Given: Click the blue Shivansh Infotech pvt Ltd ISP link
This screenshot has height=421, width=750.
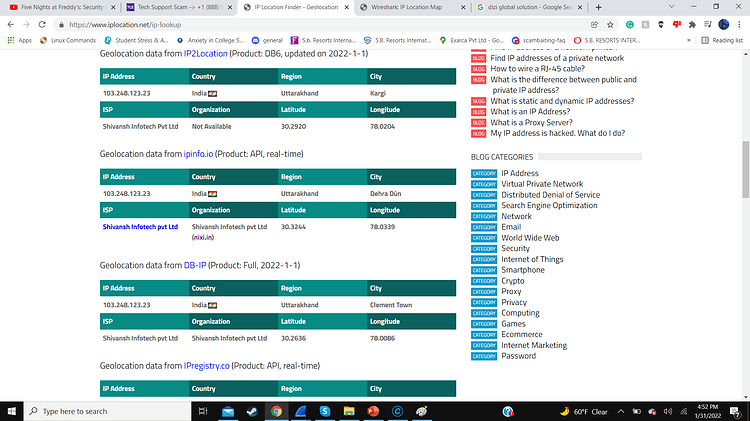Looking at the screenshot, I should (140, 227).
